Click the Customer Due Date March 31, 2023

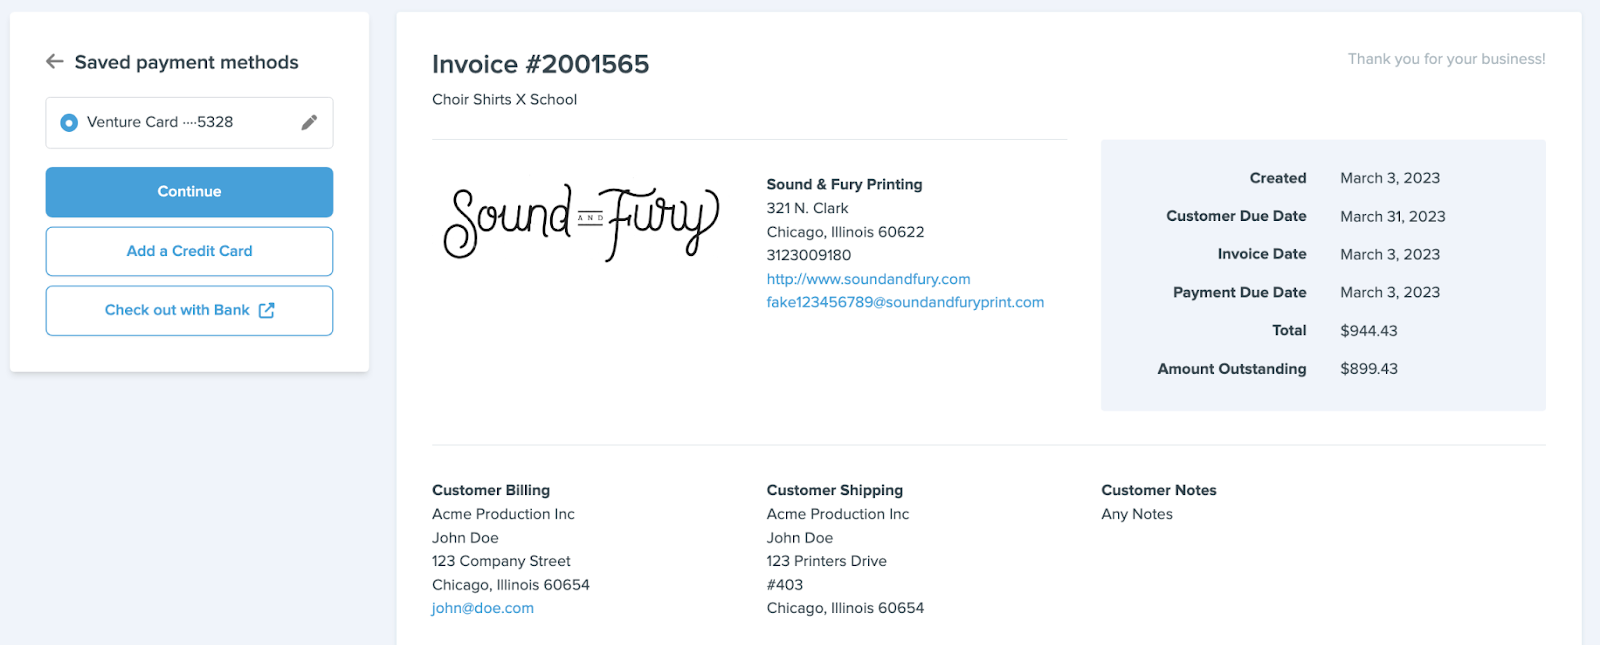click(1392, 217)
